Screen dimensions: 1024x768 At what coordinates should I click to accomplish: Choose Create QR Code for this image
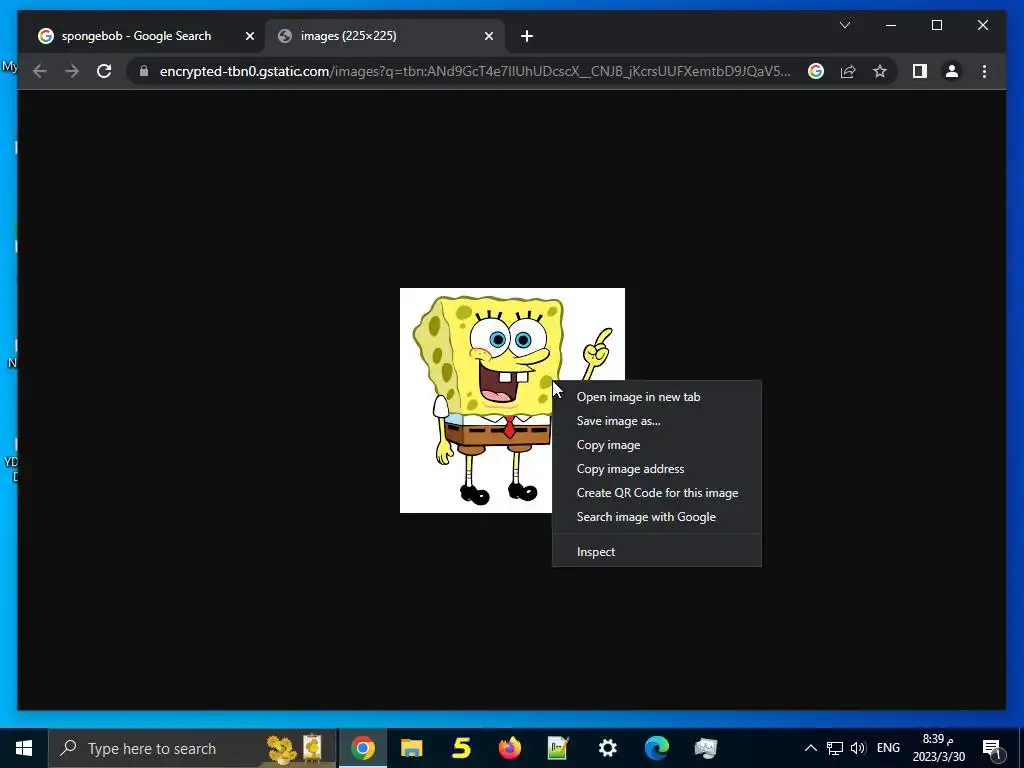pyautogui.click(x=656, y=493)
